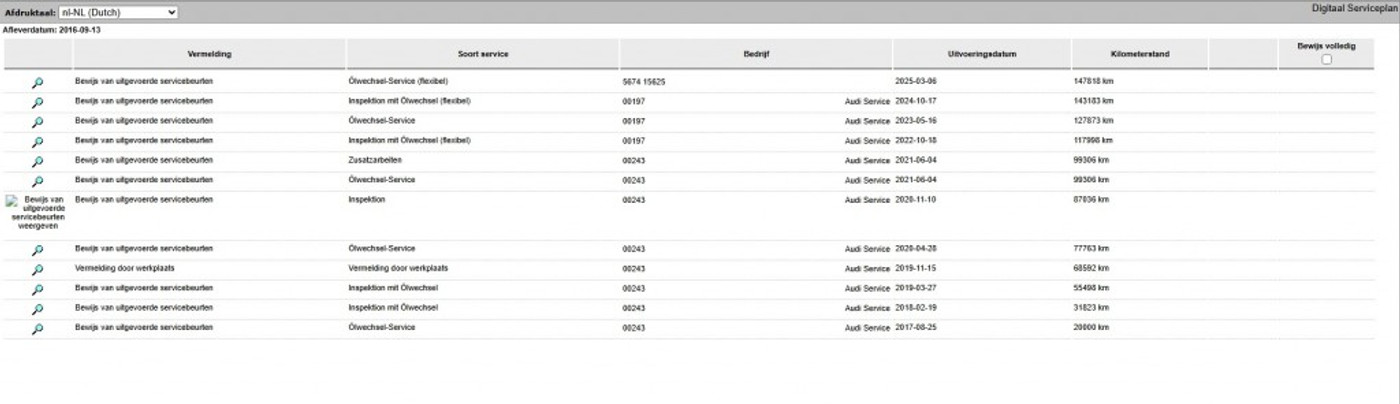The width and height of the screenshot is (1400, 404).
Task: Click magnifier for the 2023-05-16 Ölwechsel-Service
Action: tap(37, 122)
